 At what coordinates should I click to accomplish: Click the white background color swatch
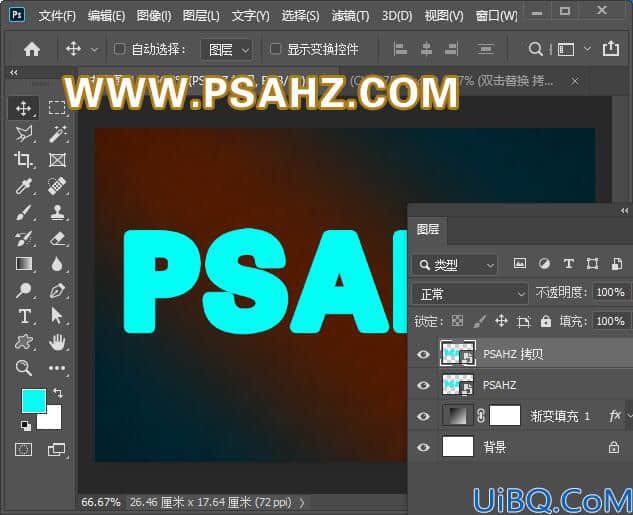[53, 421]
